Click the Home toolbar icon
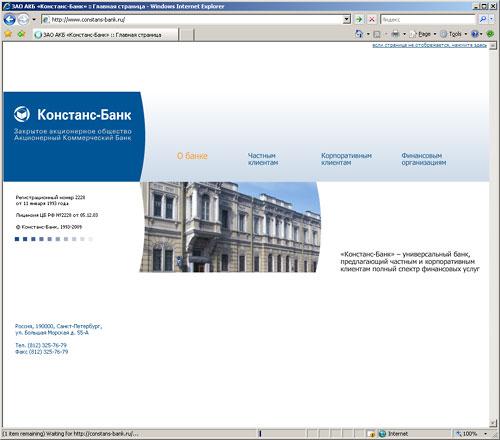500x440 pixels. pyautogui.click(x=359, y=34)
